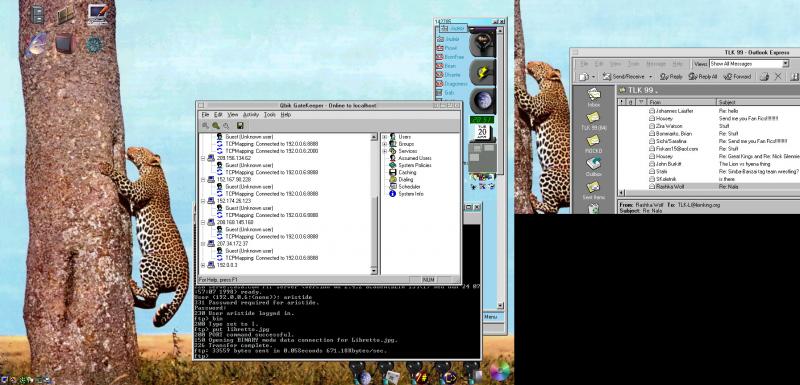Click the green magnifier icon in GateKeeper toolbar
800x385 pixels.
216,125
